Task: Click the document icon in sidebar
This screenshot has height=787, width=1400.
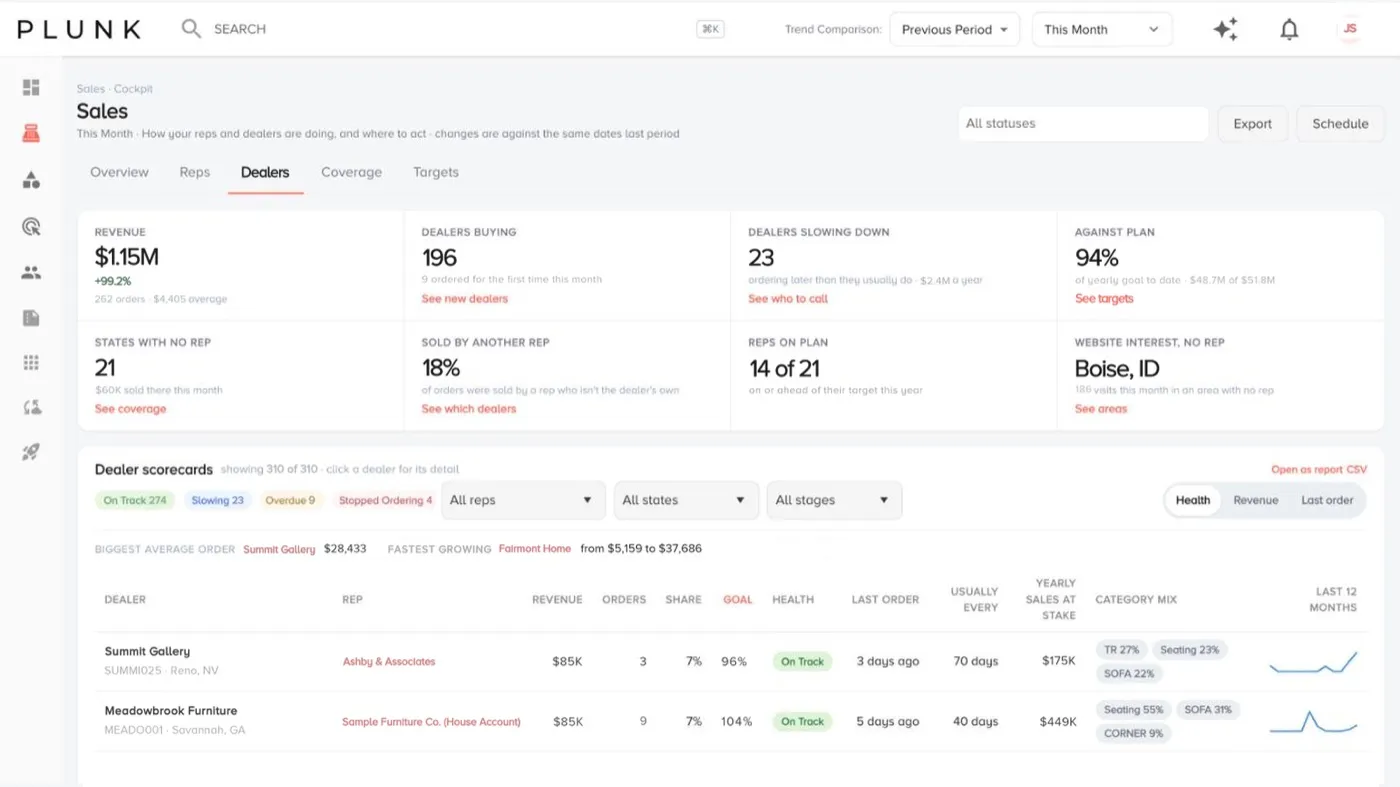Action: tap(31, 318)
